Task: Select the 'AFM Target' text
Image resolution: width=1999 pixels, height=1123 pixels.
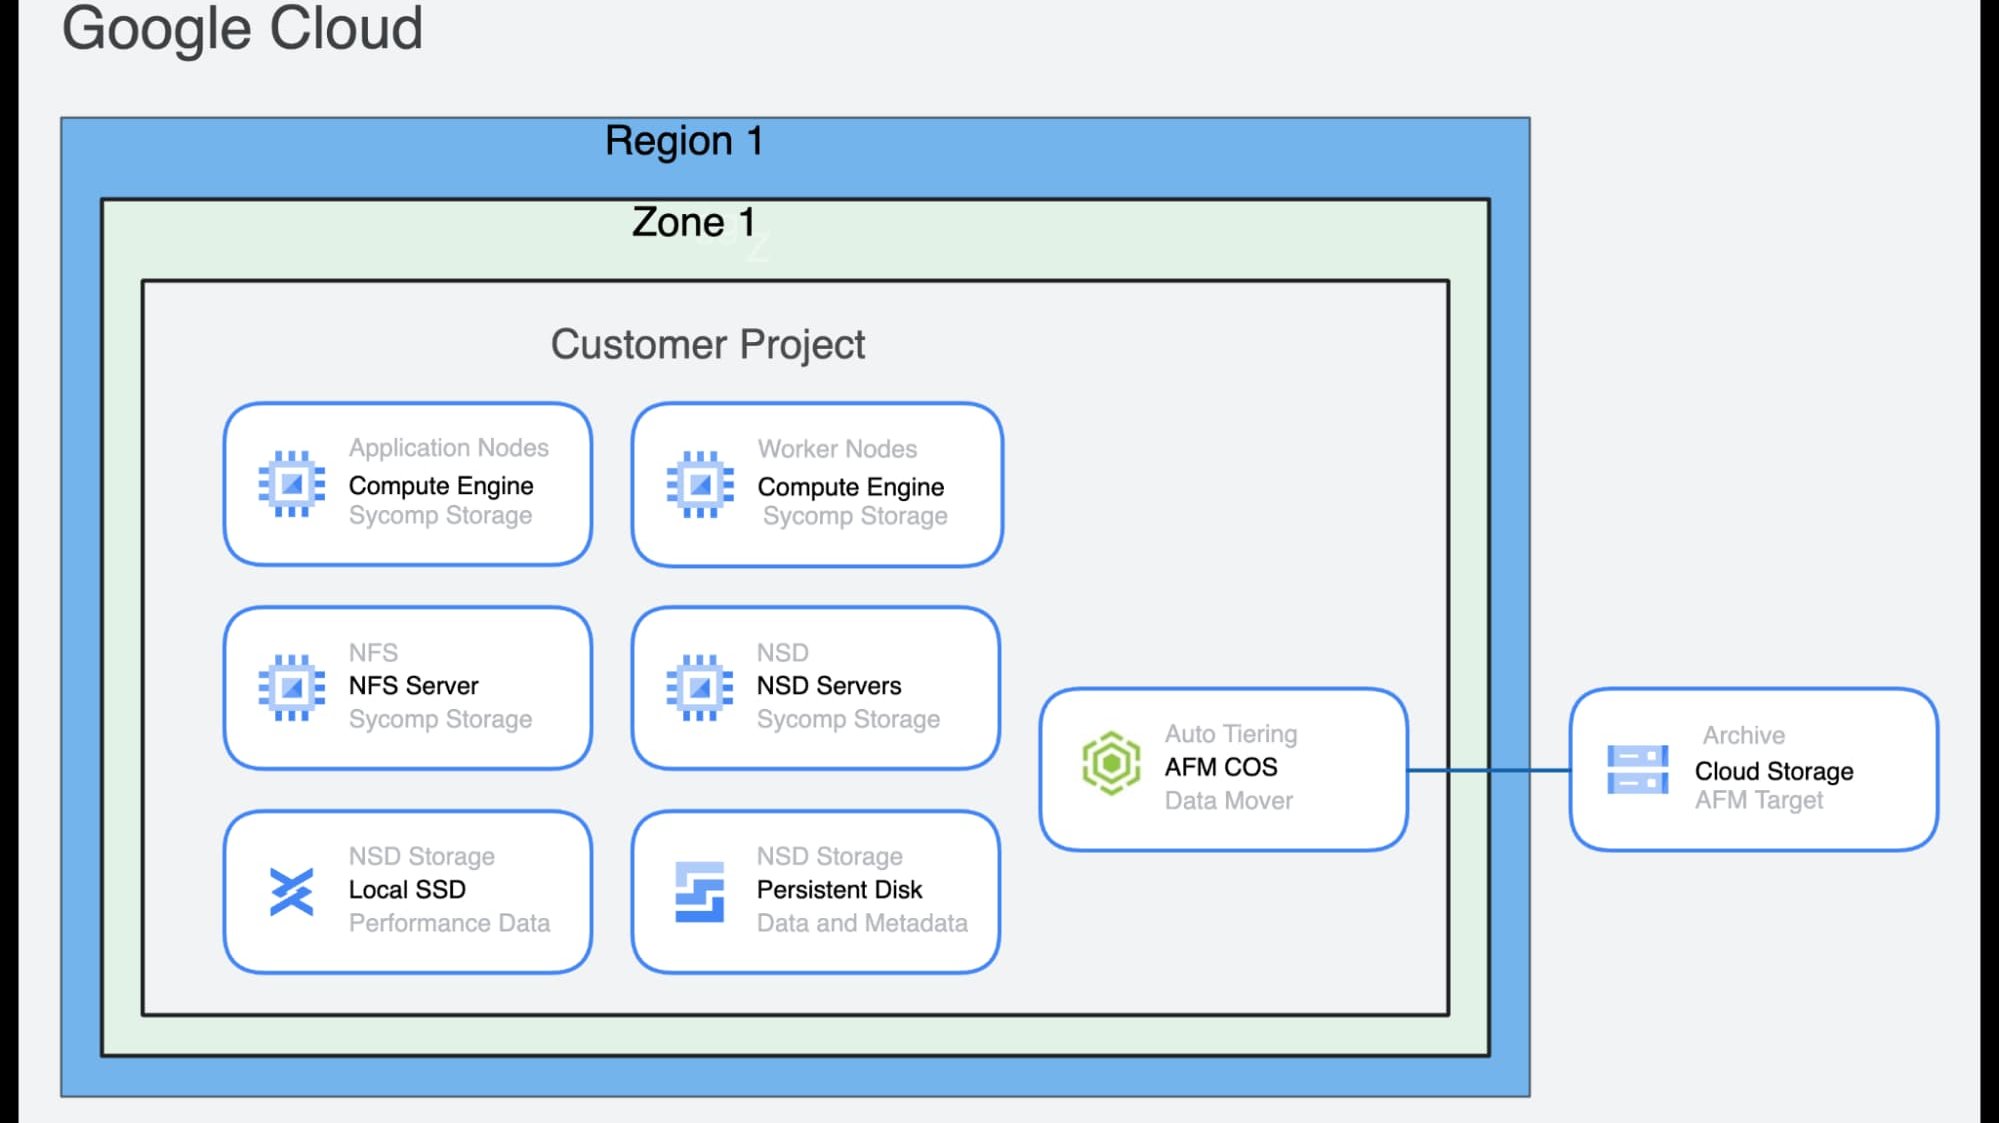Action: [1758, 801]
